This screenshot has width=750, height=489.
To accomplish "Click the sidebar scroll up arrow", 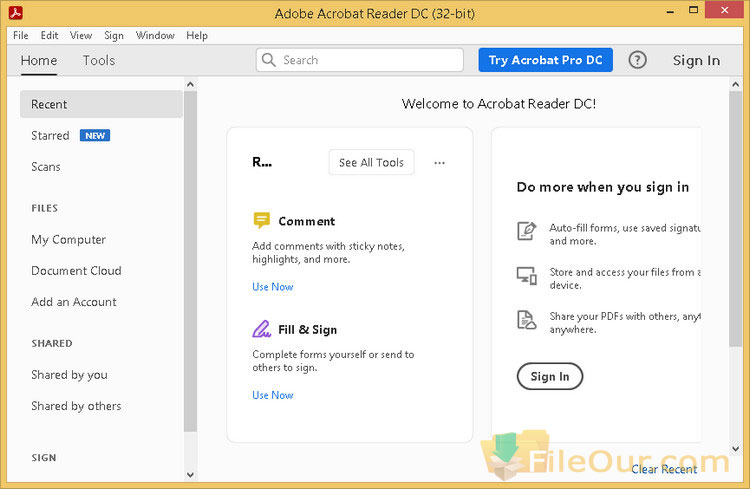I will click(190, 85).
